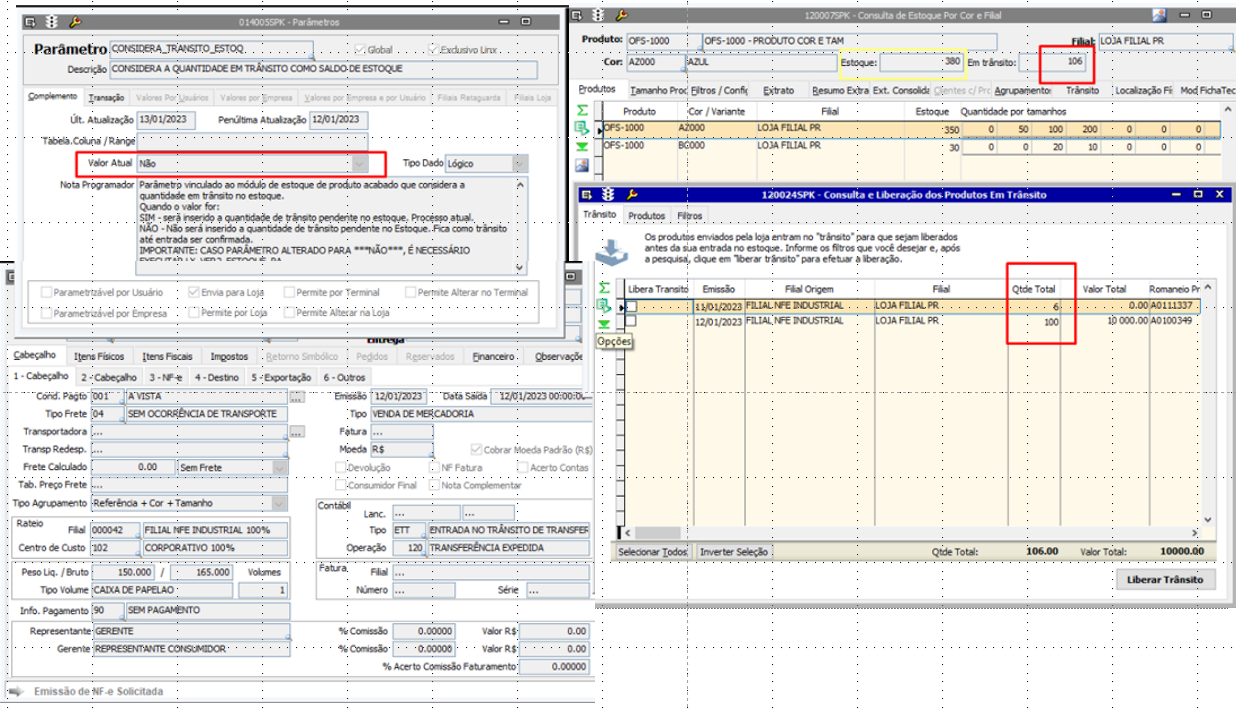Open the Extrato tab in stock query
This screenshot has width=1239, height=710.
[778, 90]
